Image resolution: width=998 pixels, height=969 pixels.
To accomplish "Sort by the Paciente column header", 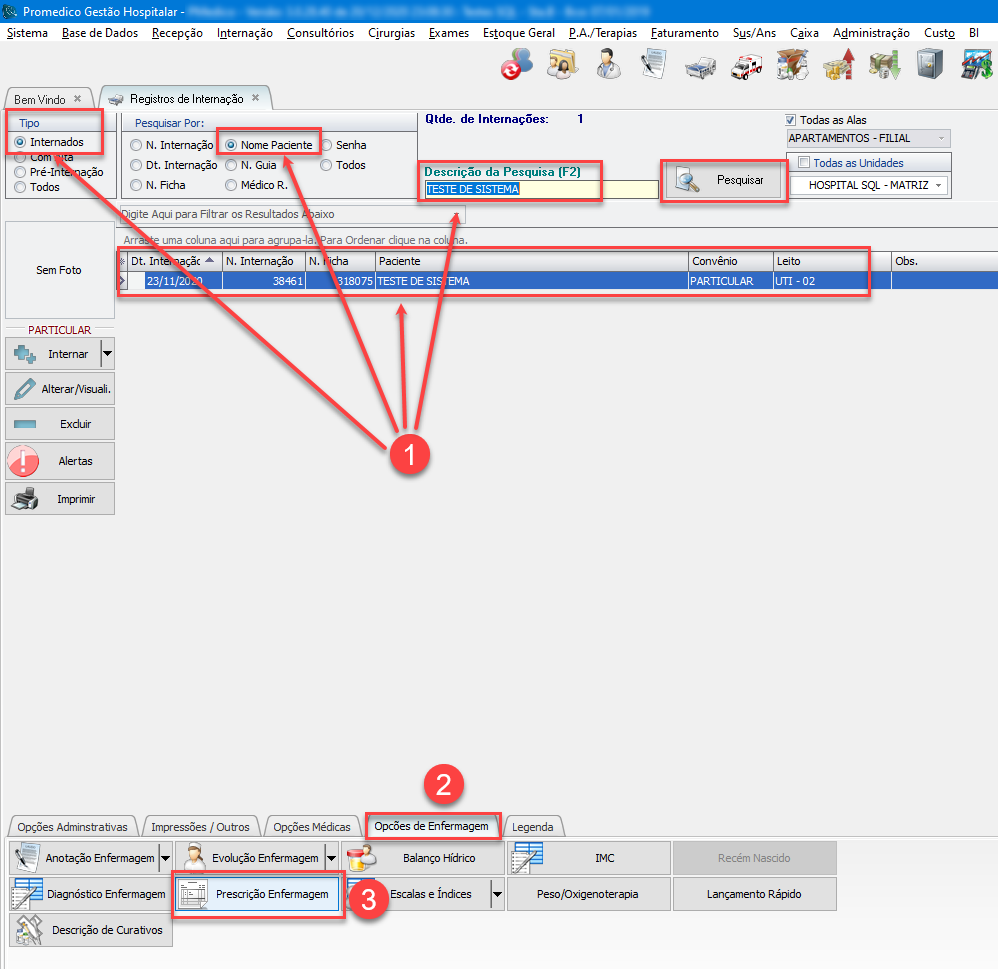I will pos(530,261).
